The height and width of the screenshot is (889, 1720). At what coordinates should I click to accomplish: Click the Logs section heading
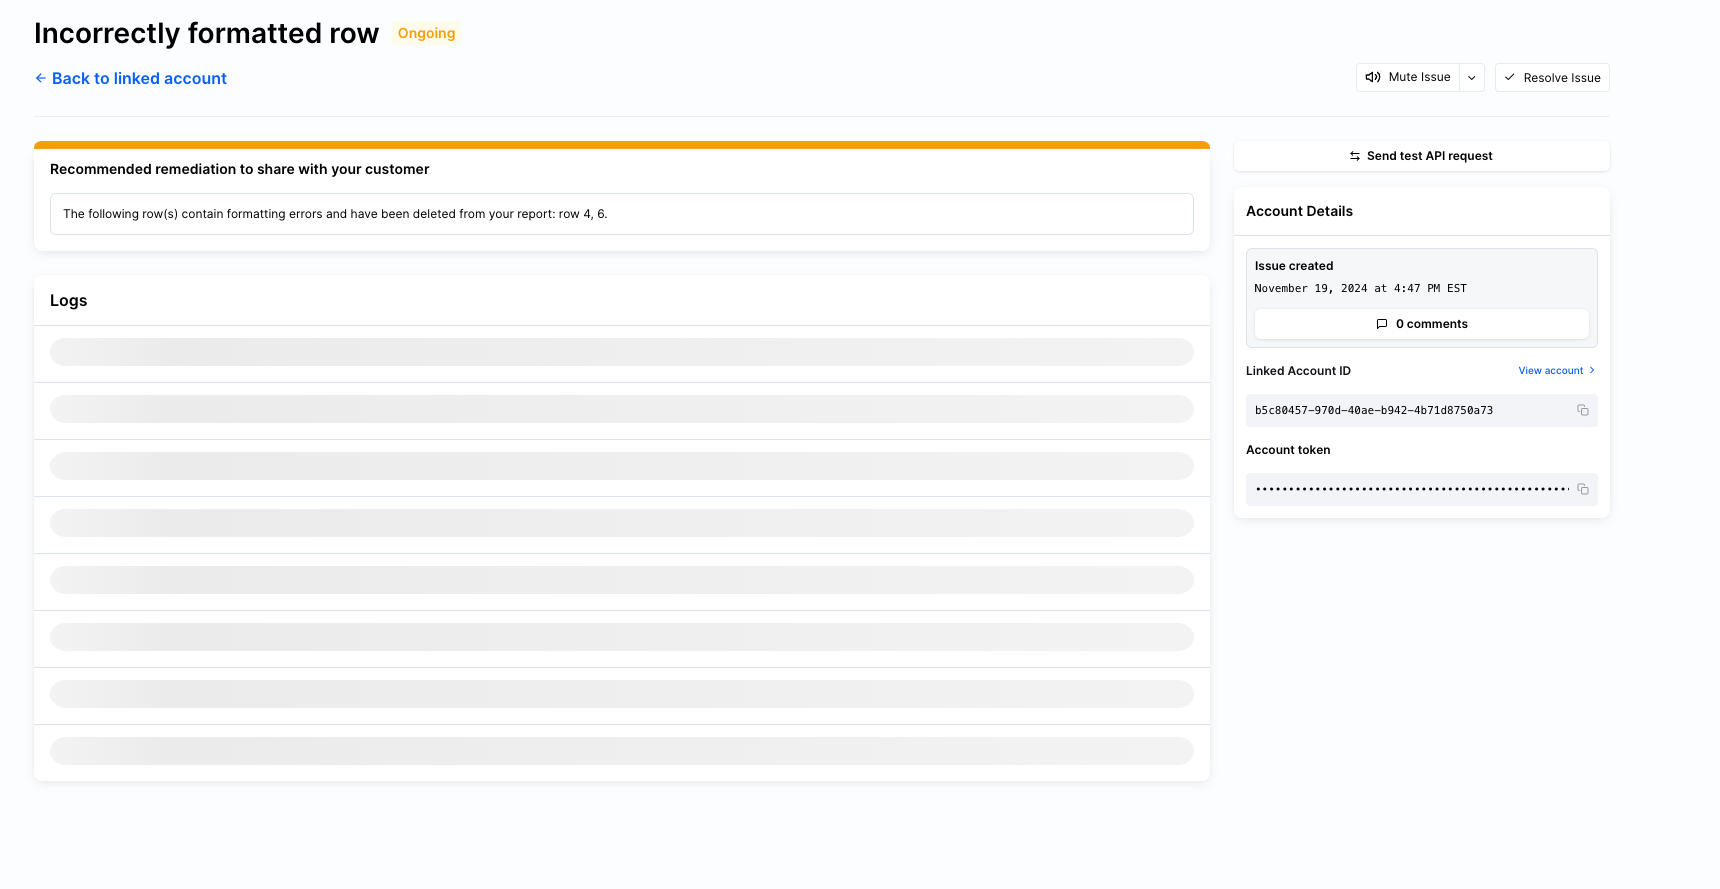pos(69,301)
